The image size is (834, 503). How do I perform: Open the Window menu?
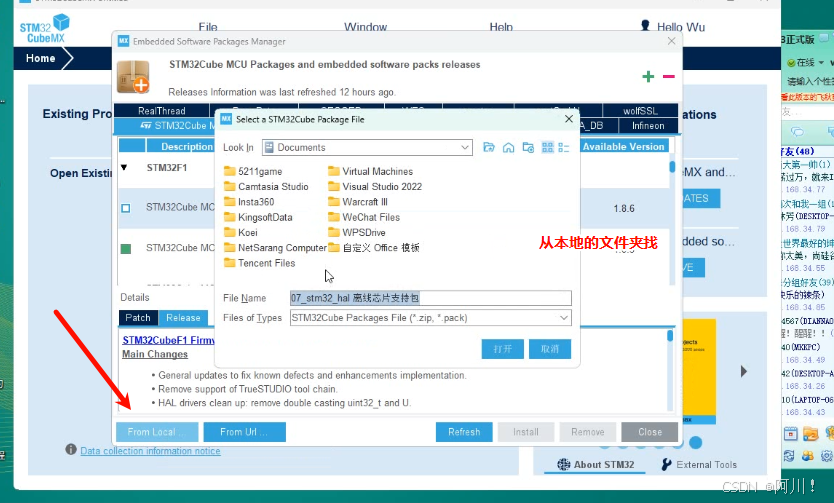tap(365, 27)
